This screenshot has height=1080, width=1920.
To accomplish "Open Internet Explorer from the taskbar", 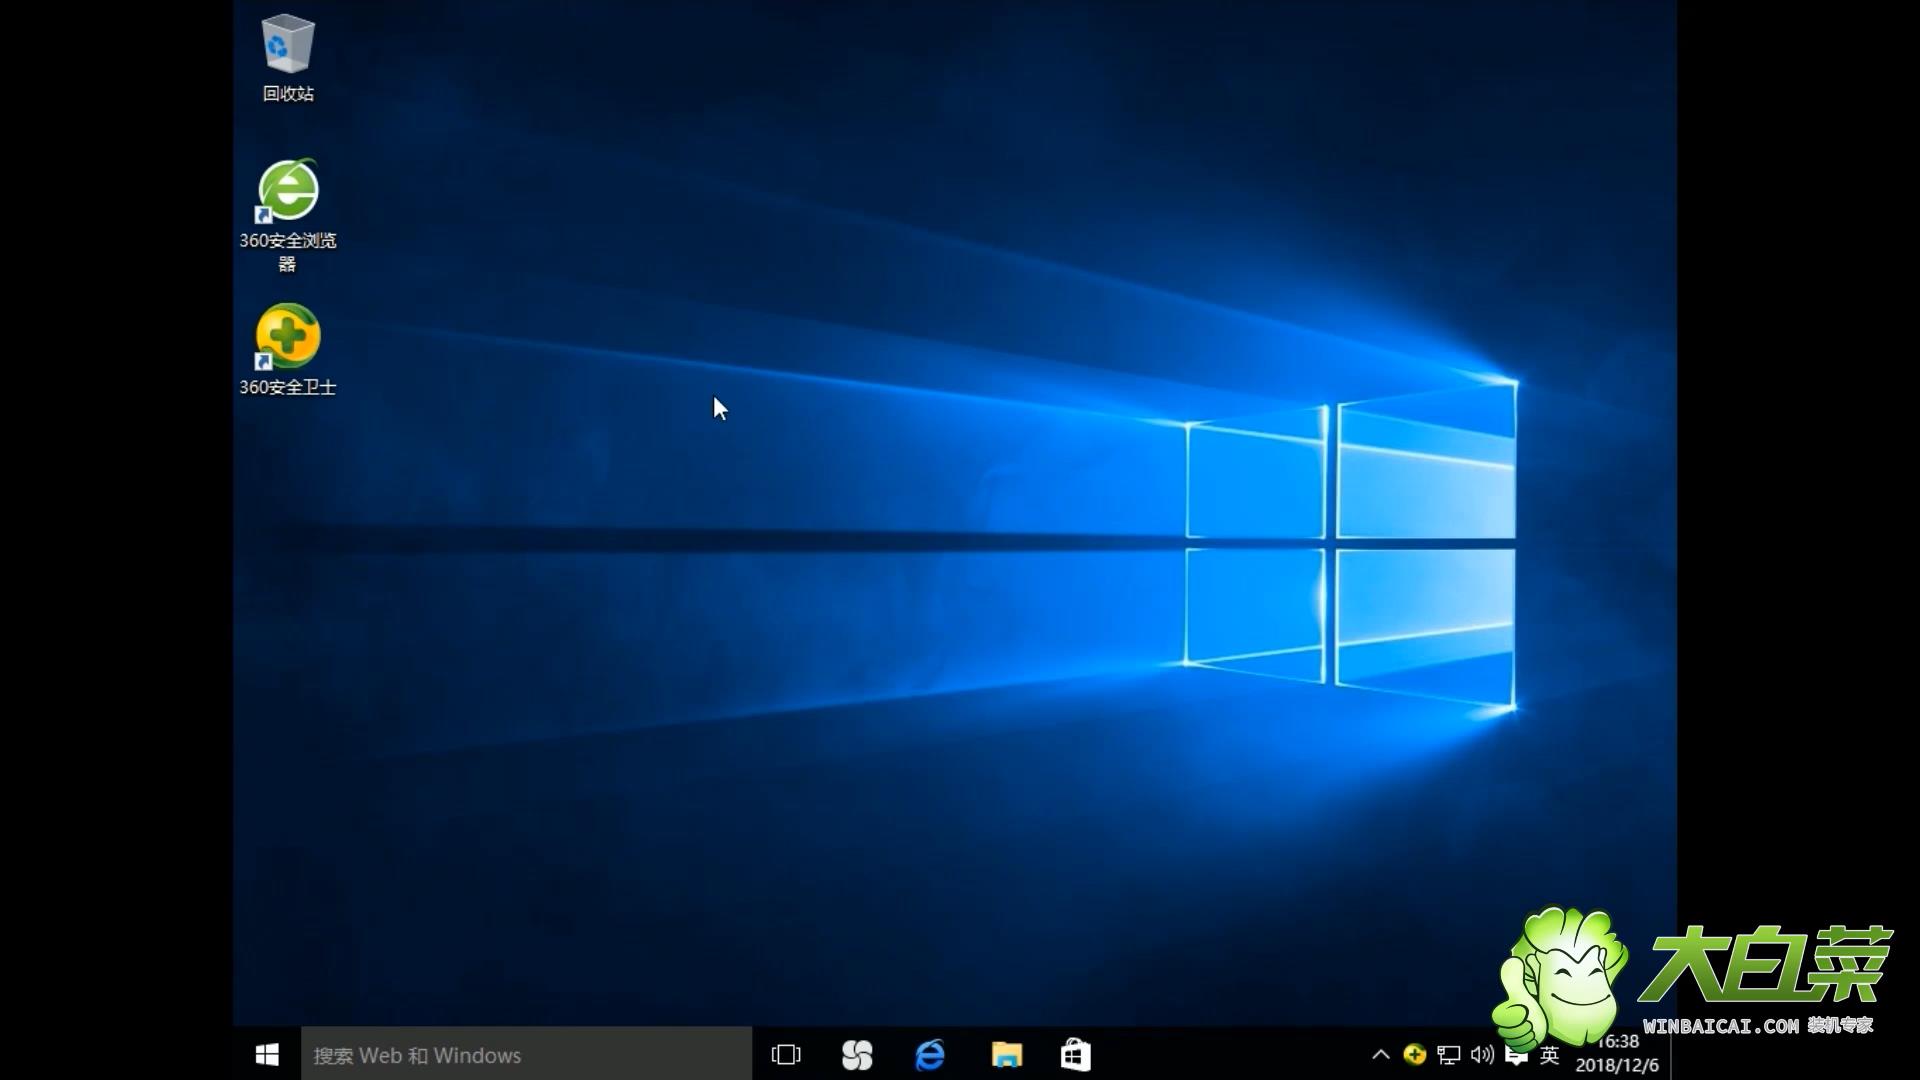I will (x=930, y=1054).
